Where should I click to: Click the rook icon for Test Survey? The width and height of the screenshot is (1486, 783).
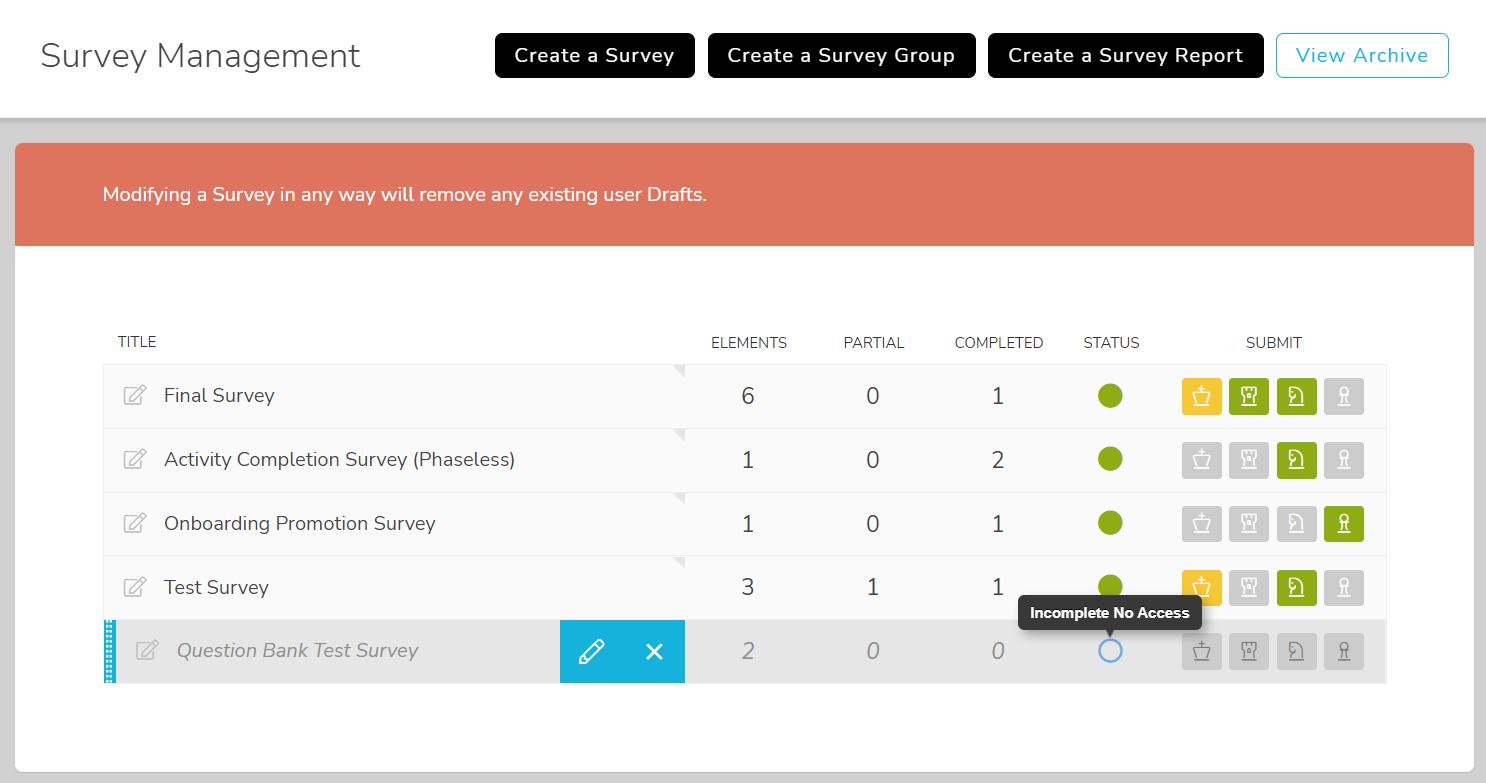[1249, 588]
